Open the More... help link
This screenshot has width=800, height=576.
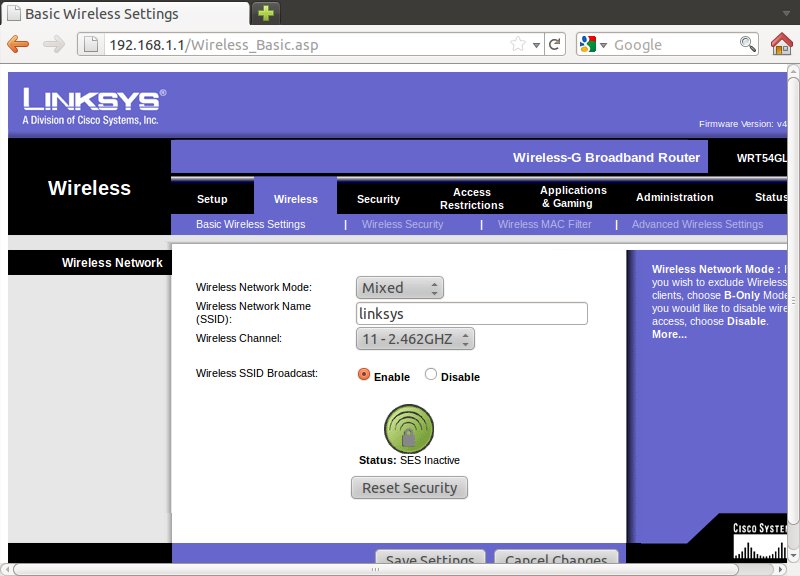click(x=669, y=334)
